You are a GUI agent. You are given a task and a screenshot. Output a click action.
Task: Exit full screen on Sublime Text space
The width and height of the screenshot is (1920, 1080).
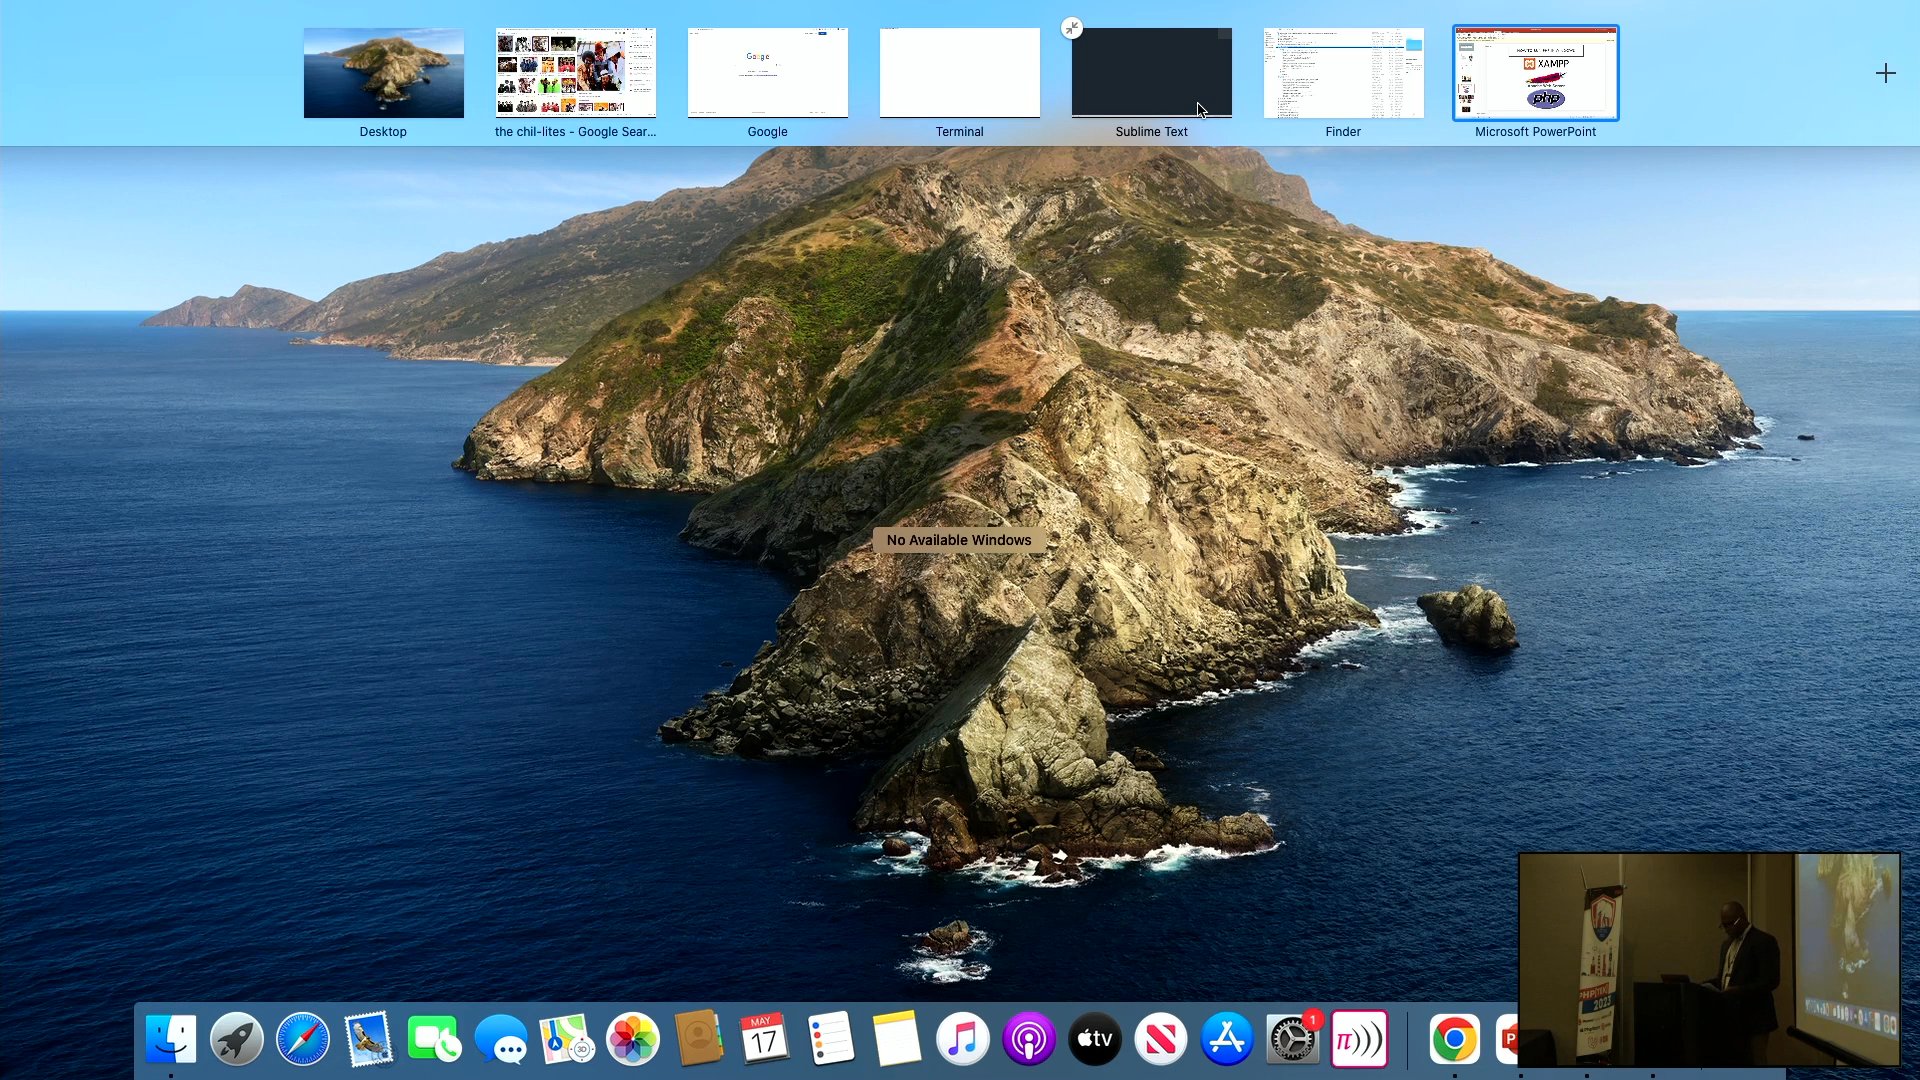[x=1072, y=28]
